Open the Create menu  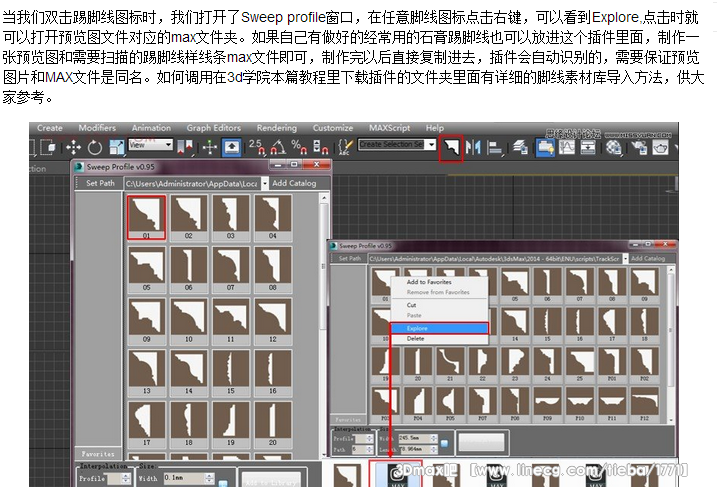click(50, 128)
